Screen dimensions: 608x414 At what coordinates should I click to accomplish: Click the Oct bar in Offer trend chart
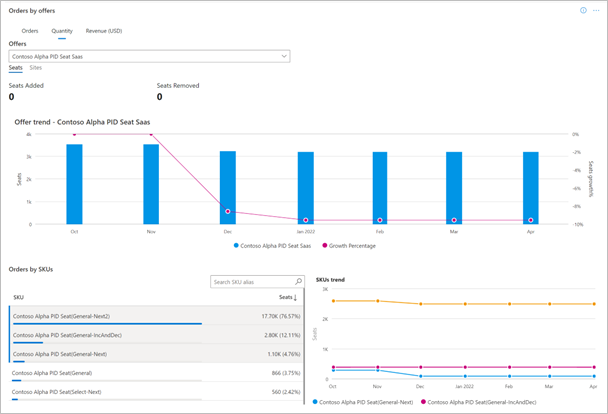point(74,184)
